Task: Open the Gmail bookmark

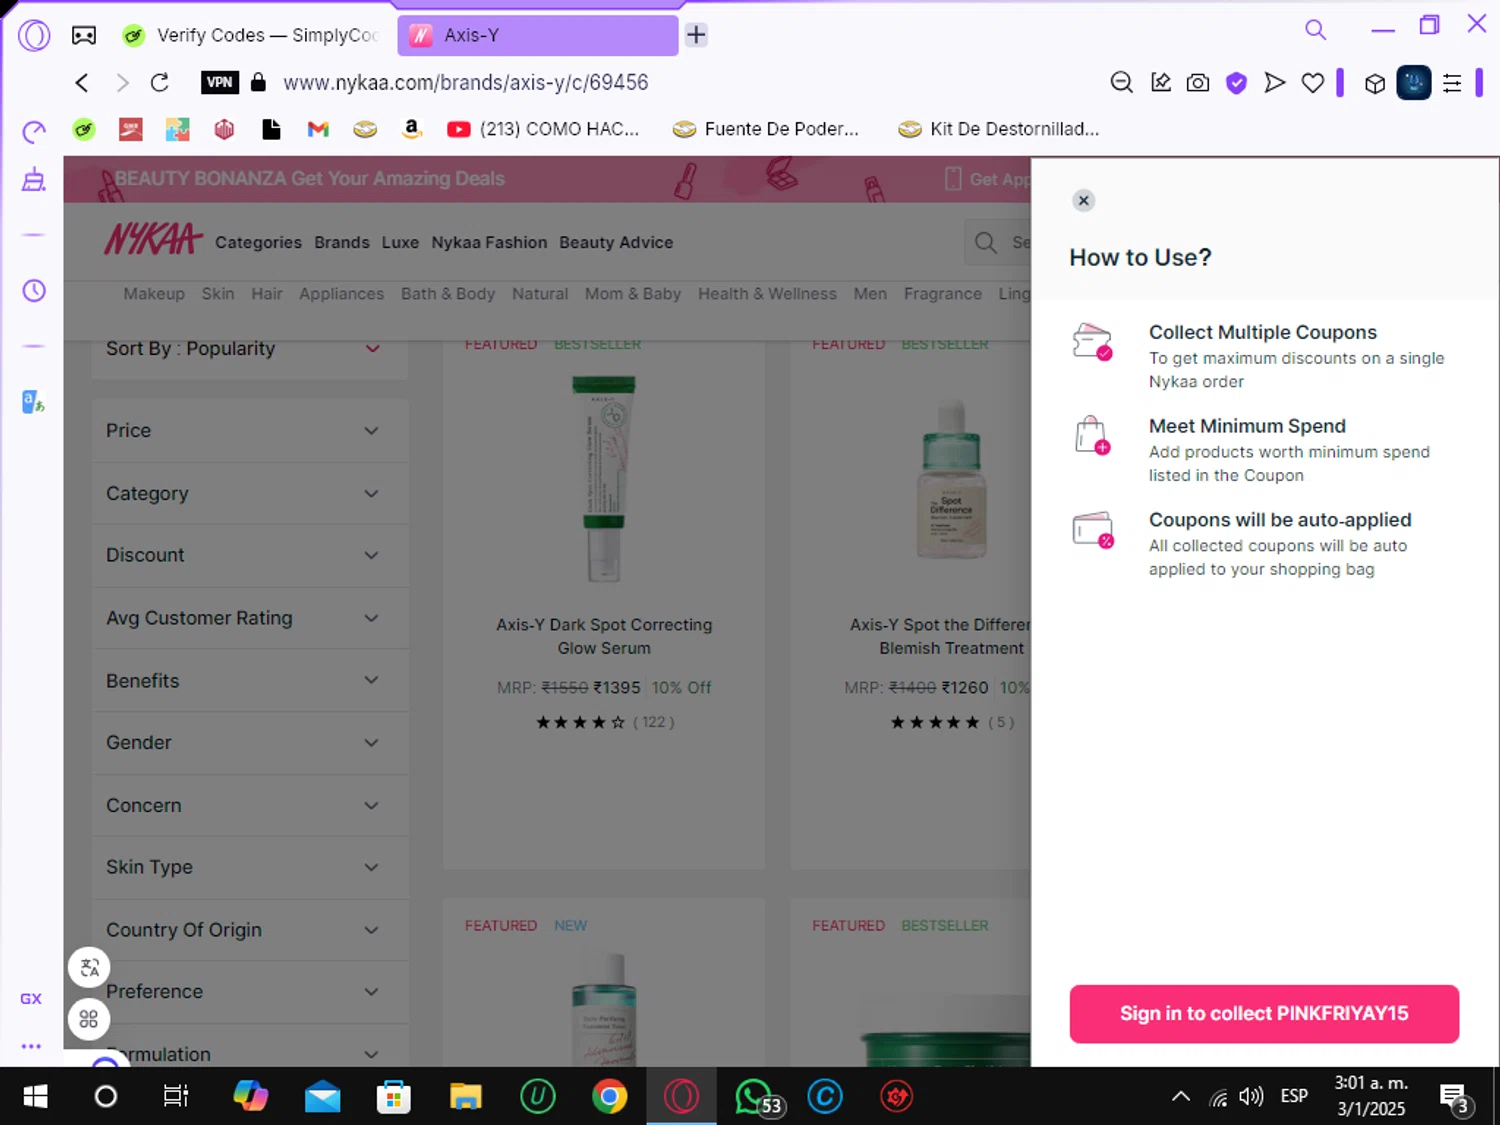Action: (318, 129)
